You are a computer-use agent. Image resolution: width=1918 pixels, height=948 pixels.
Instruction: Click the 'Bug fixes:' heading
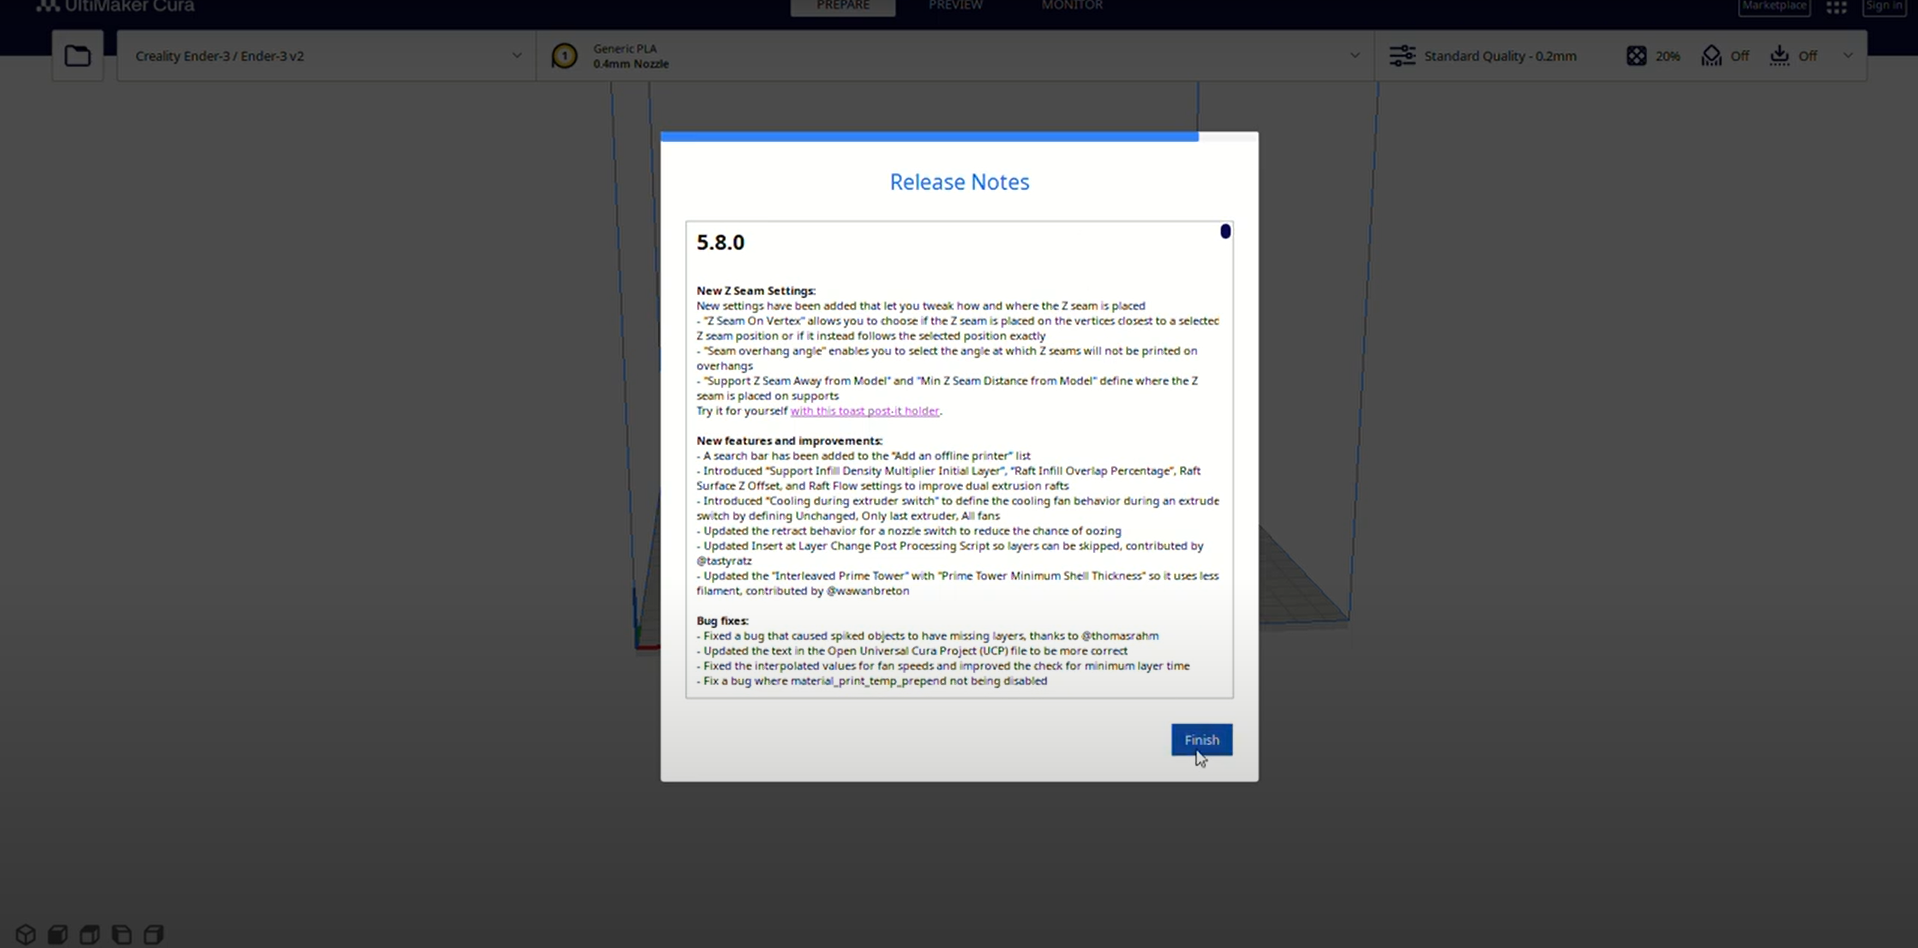722,621
